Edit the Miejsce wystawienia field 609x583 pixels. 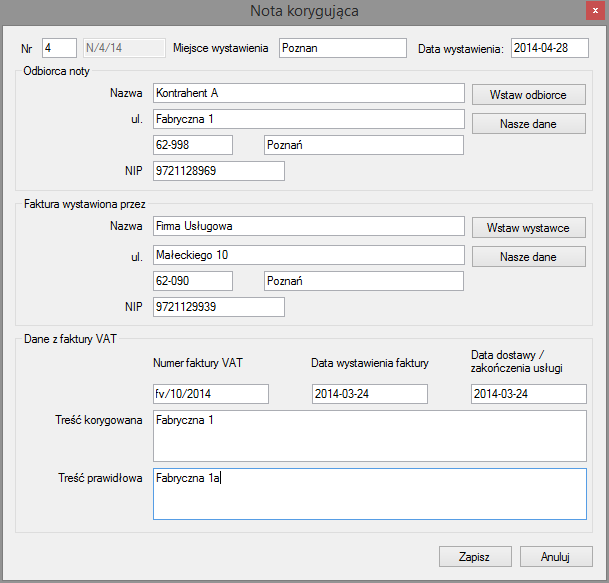point(343,48)
